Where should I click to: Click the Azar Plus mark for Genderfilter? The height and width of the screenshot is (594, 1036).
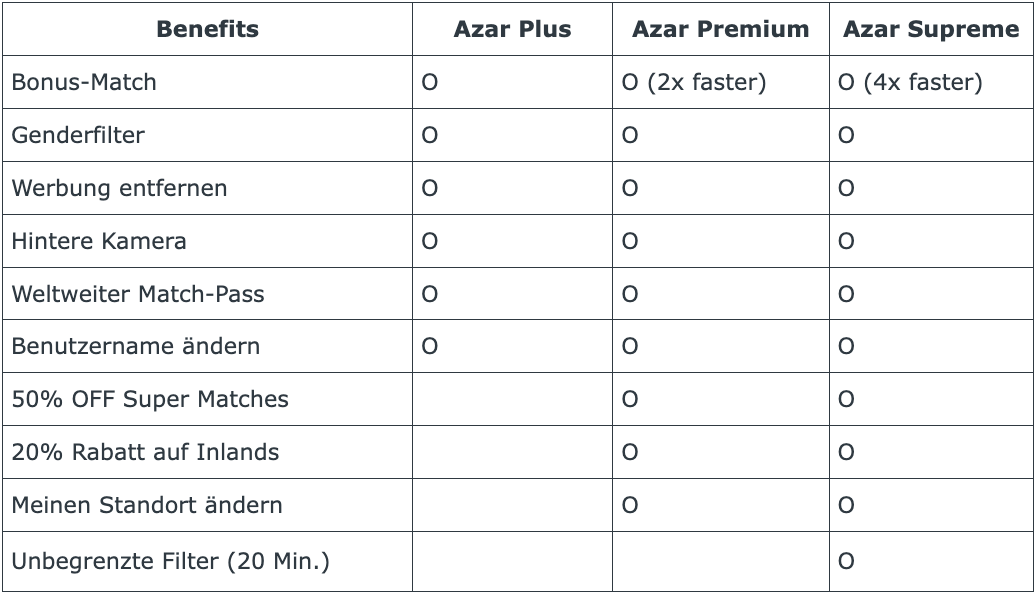(430, 135)
